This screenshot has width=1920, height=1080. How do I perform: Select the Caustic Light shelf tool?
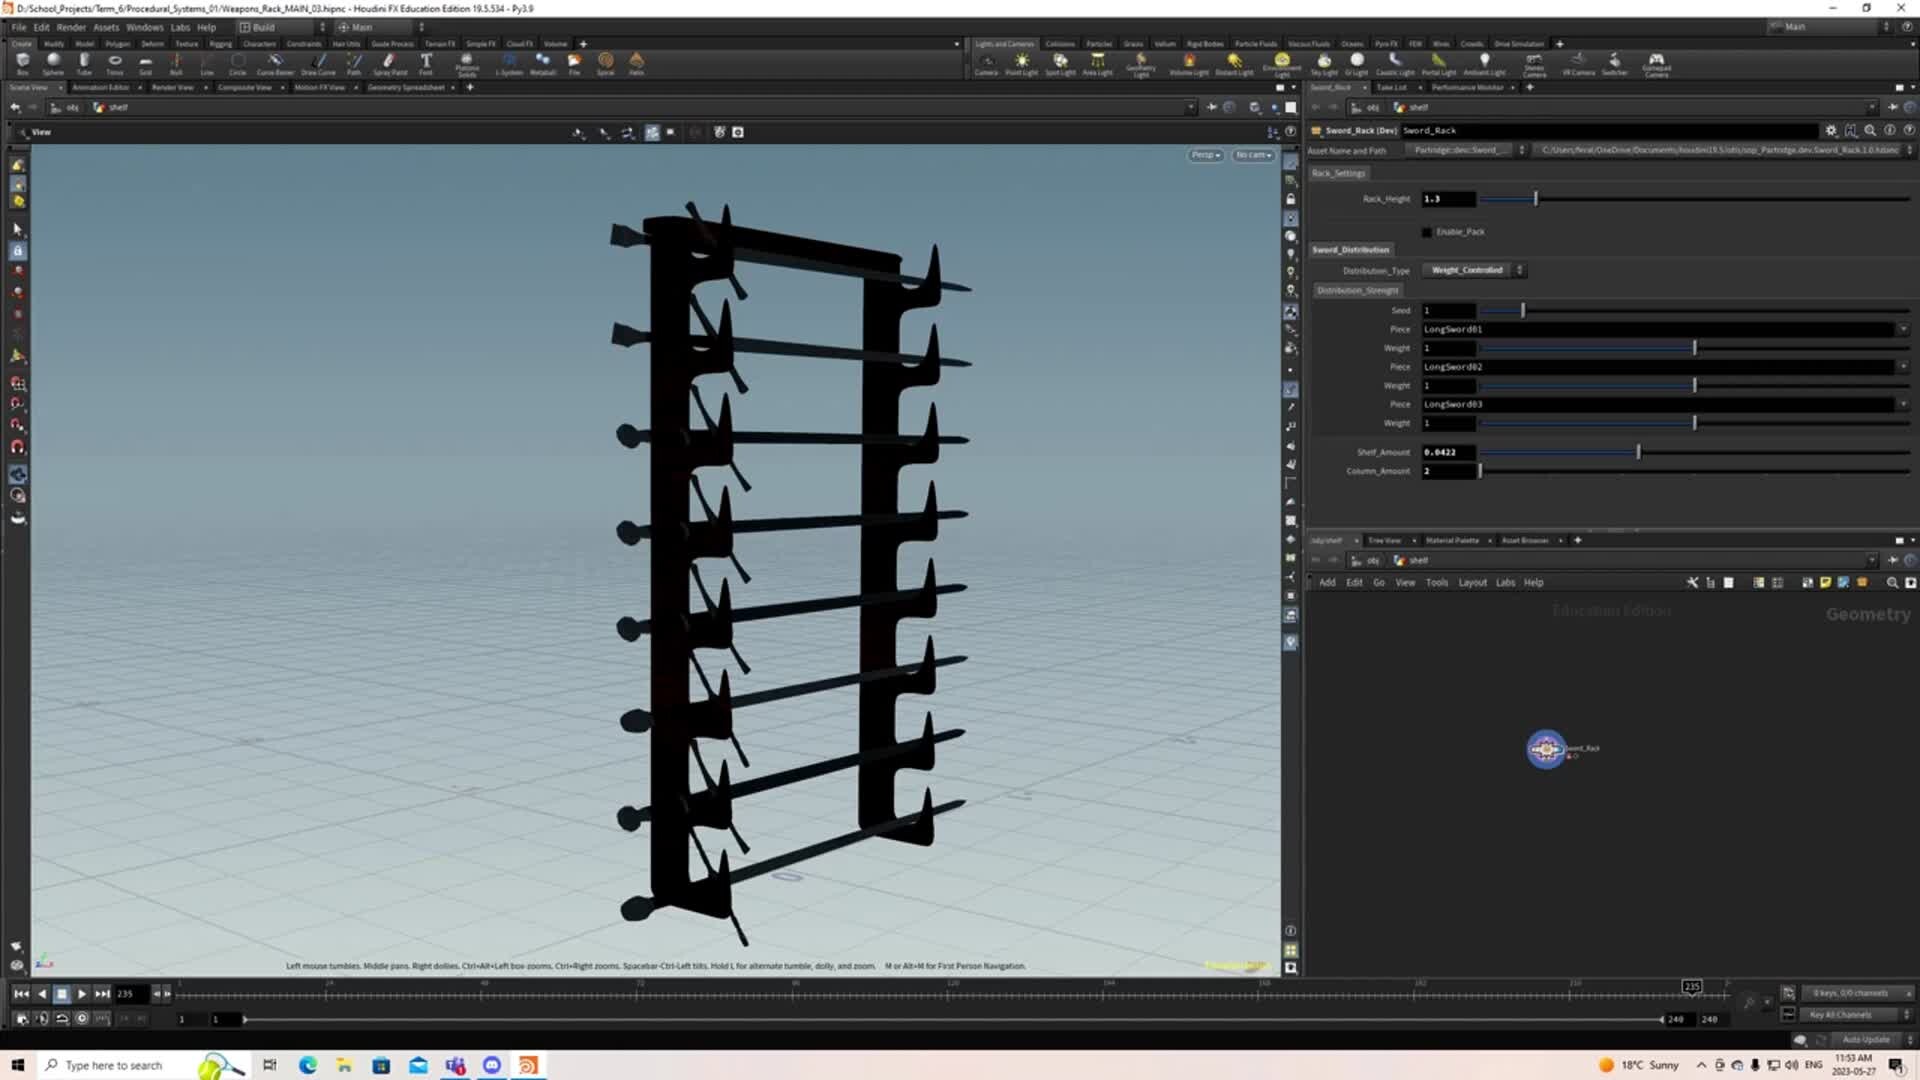[1396, 64]
